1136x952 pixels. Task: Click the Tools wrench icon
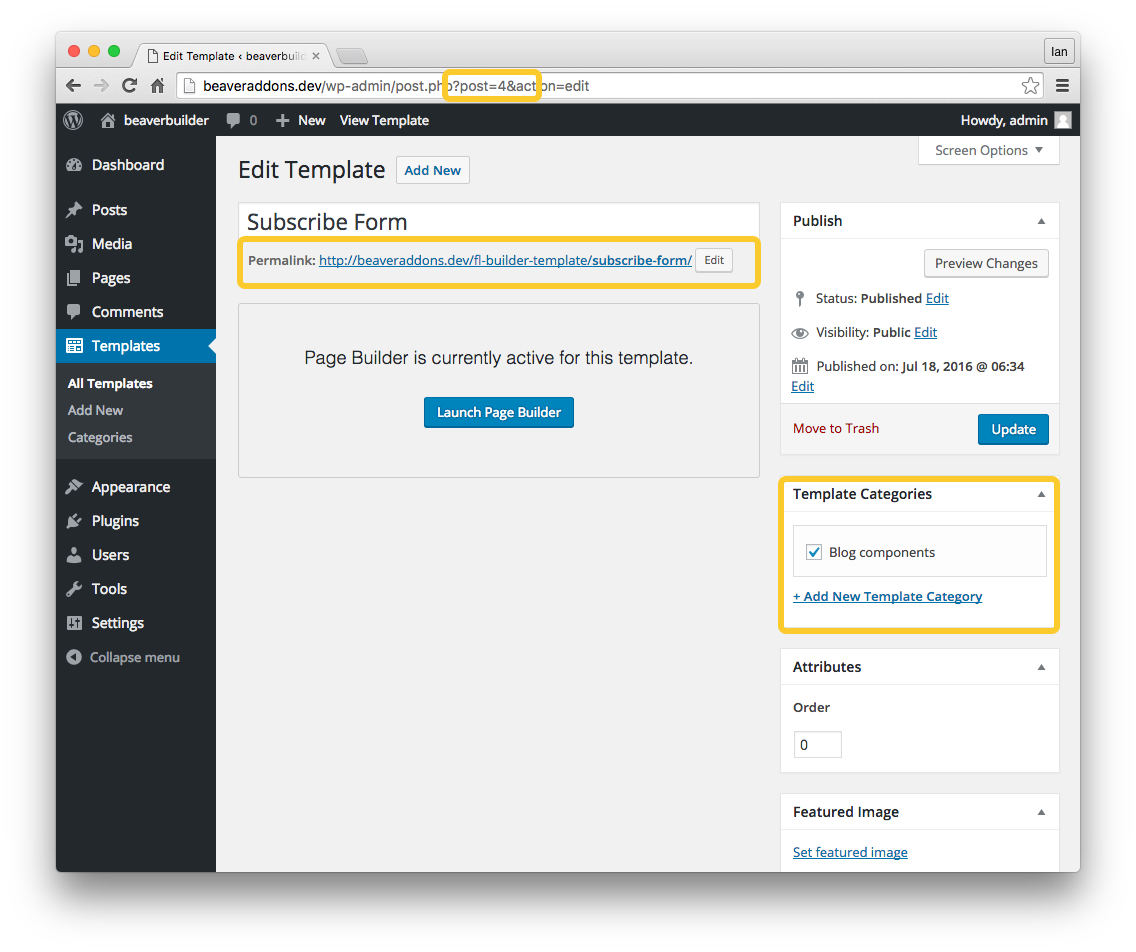pyautogui.click(x=74, y=589)
